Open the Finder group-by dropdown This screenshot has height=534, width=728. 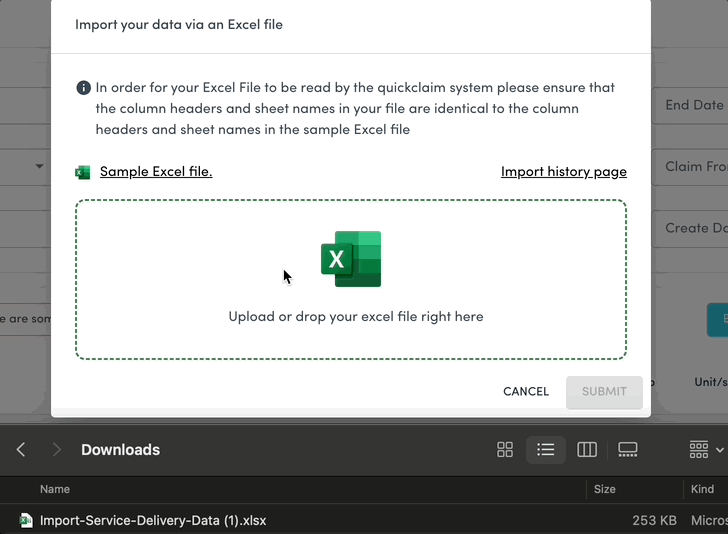[706, 450]
